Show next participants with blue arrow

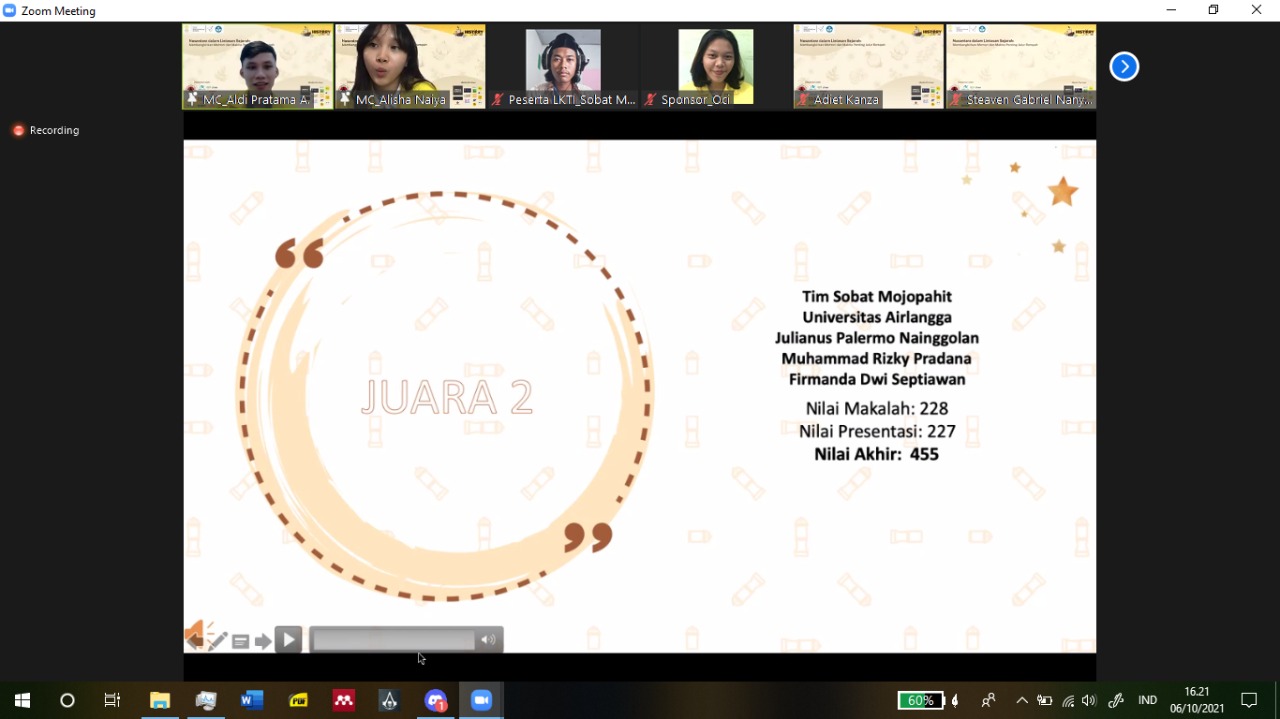1124,67
